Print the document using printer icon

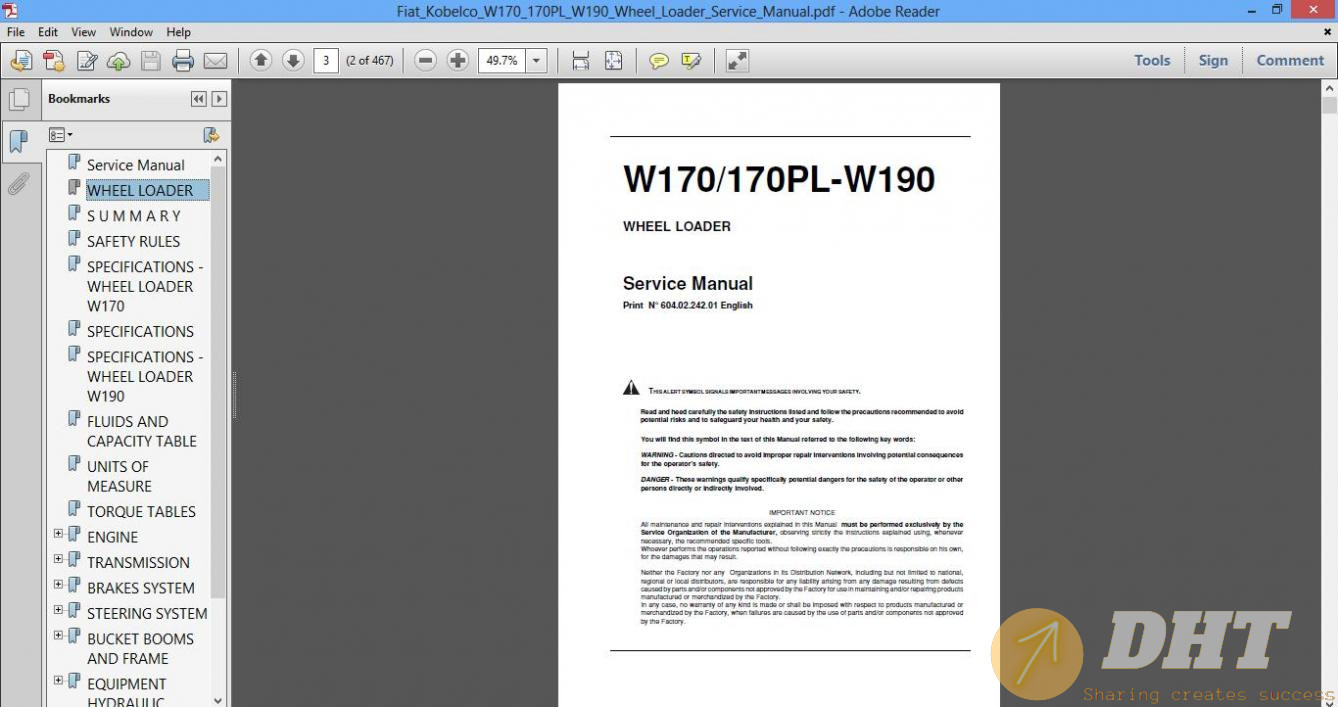[183, 61]
